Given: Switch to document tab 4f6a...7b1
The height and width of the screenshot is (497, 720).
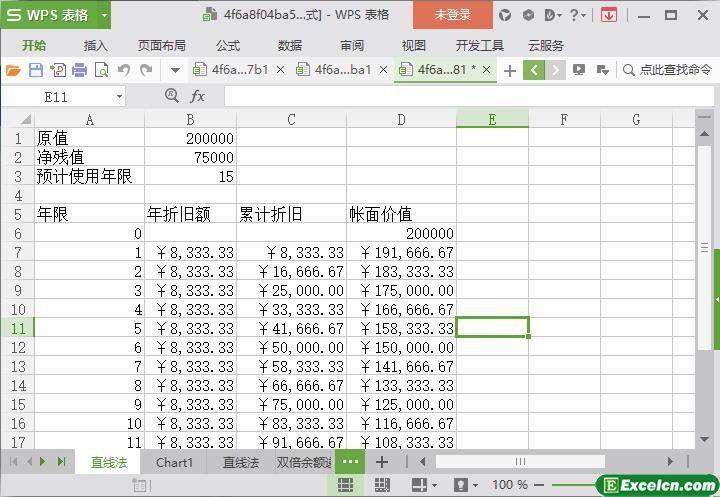Looking at the screenshot, I should pos(240,70).
